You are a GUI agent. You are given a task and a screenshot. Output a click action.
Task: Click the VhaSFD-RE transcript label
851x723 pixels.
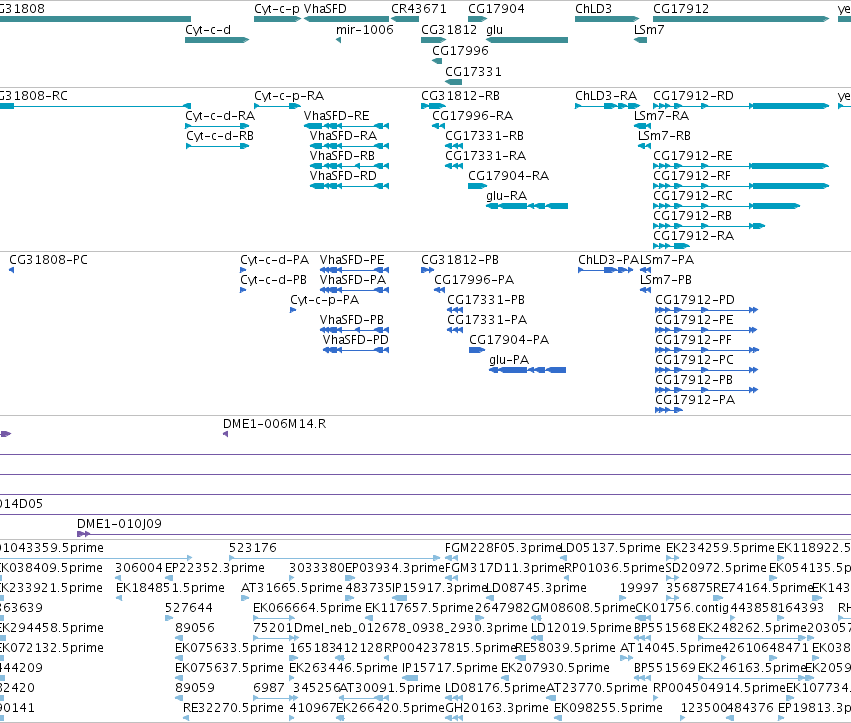point(336,116)
